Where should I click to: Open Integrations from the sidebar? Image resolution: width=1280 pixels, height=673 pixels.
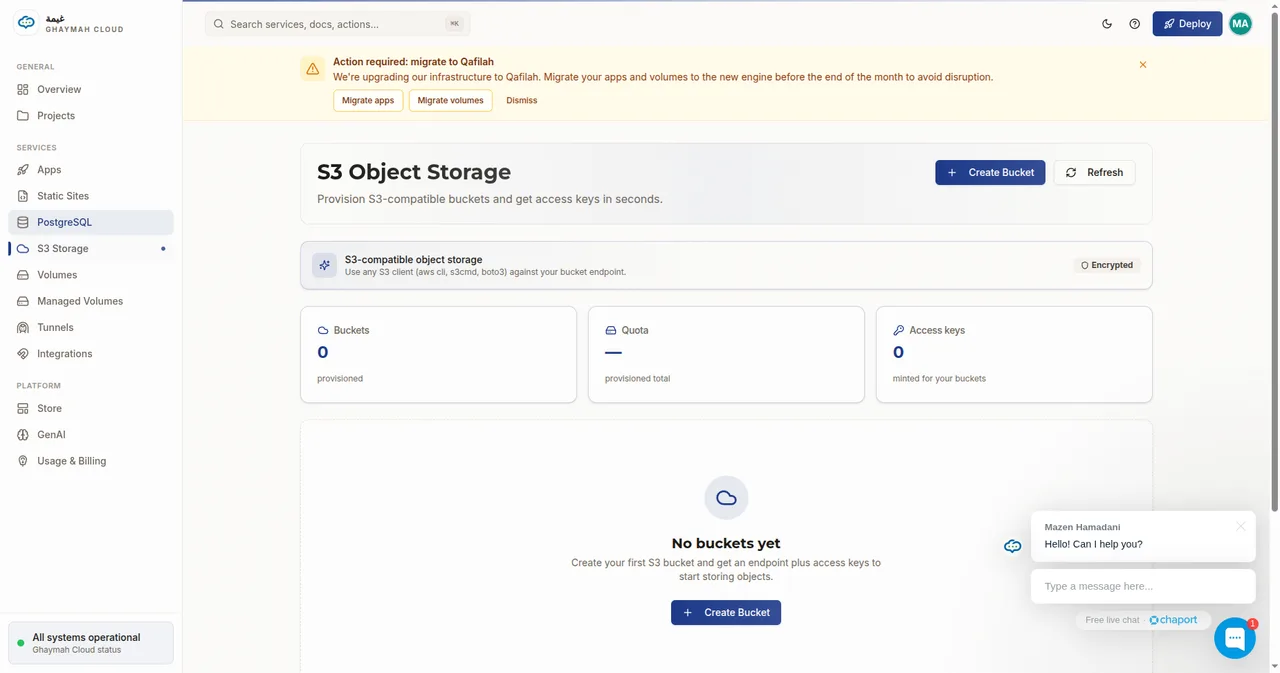(91, 354)
